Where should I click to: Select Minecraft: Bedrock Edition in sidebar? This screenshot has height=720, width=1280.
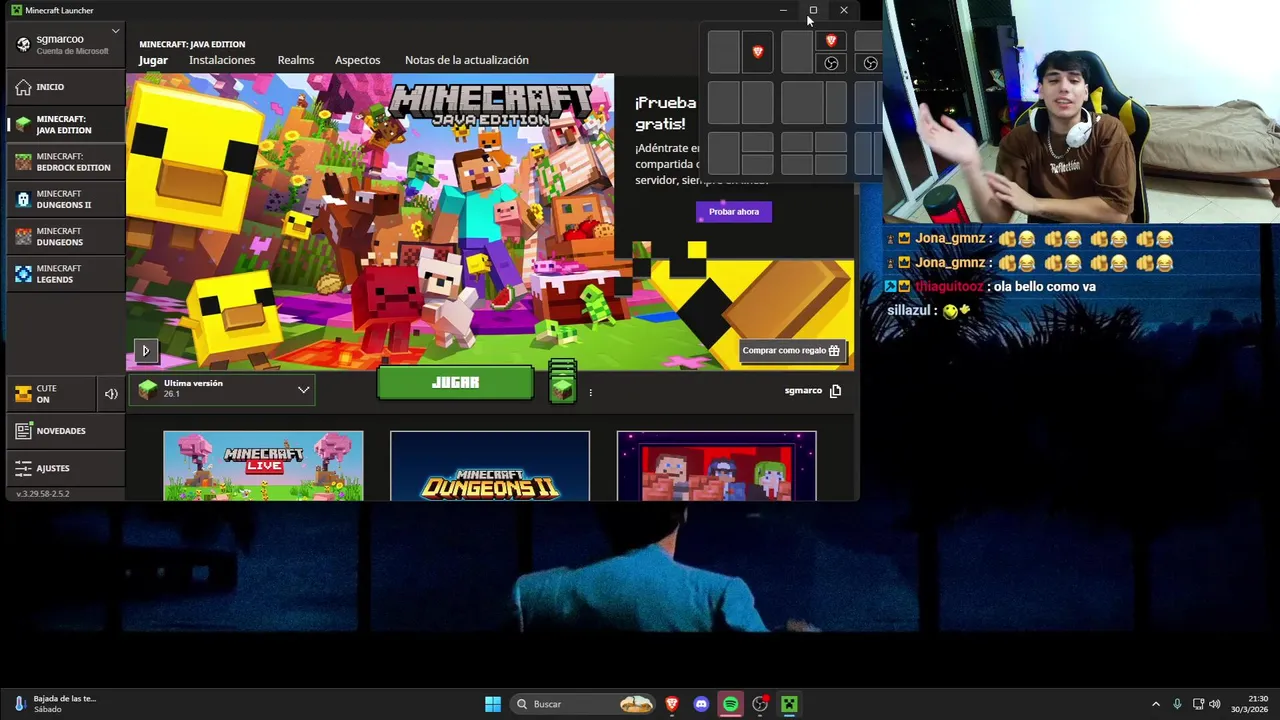[x=66, y=162]
